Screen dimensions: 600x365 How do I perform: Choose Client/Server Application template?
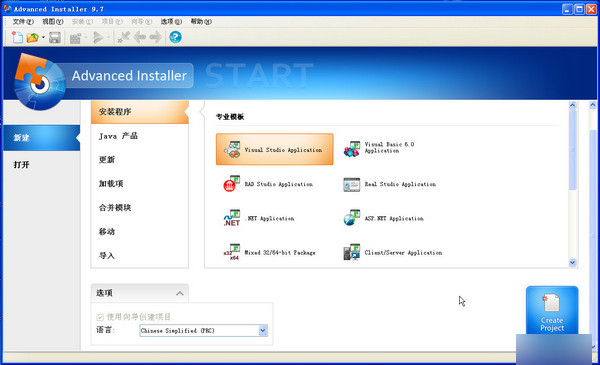pos(393,253)
